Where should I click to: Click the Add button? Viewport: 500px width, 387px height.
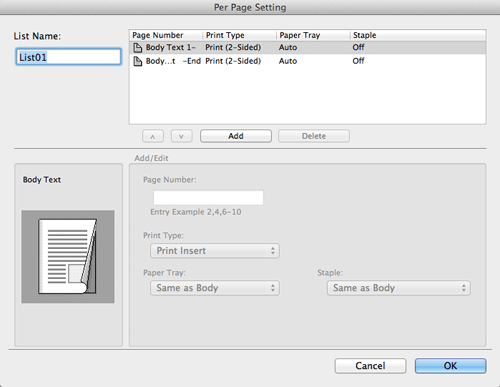point(236,136)
